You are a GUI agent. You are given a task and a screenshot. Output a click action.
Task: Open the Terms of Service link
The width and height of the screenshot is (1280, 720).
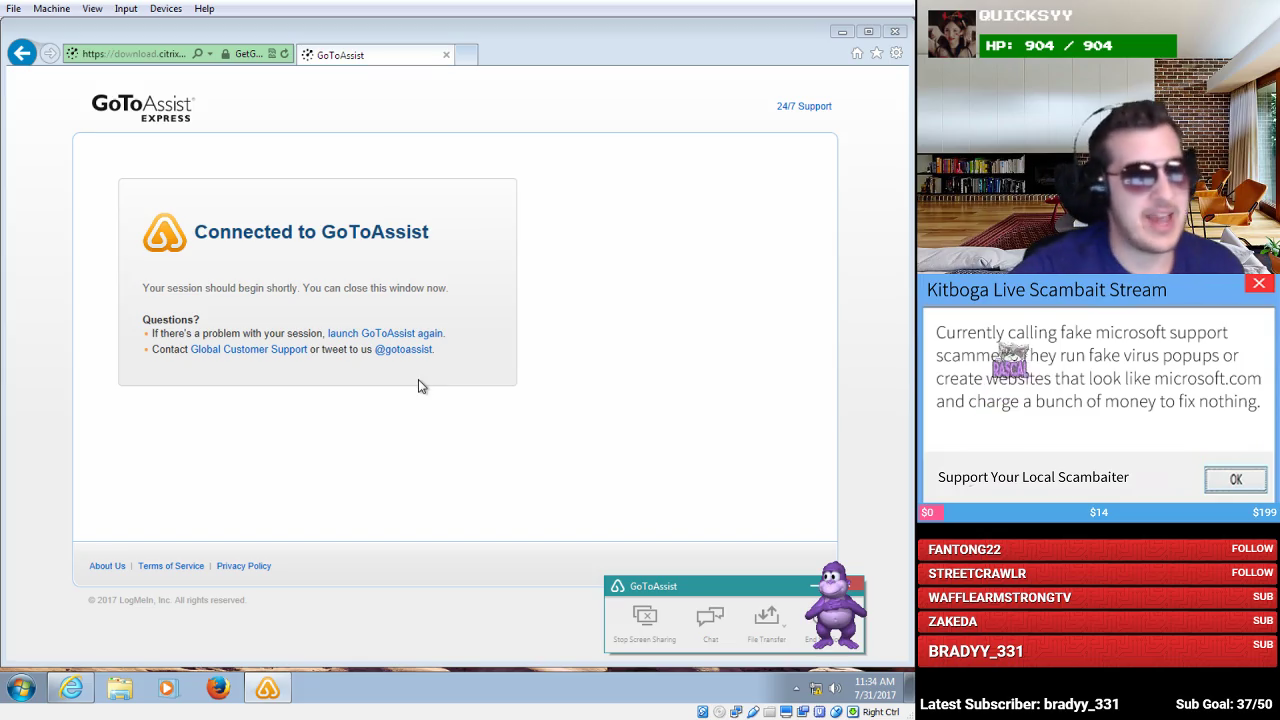(x=171, y=566)
